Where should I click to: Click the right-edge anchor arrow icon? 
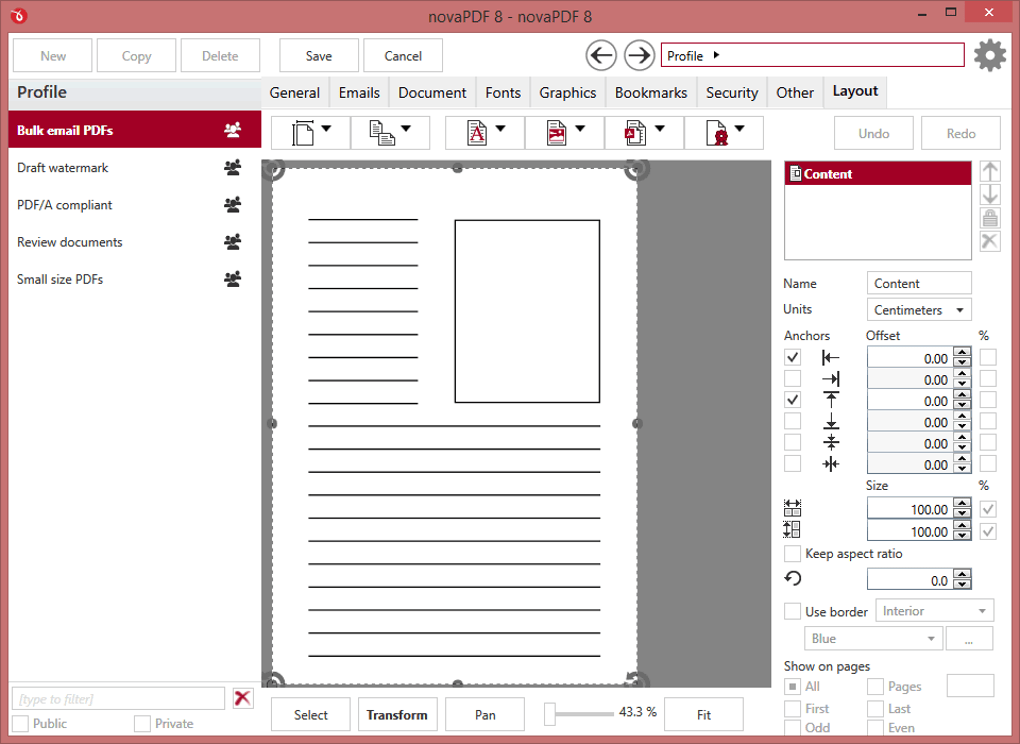831,379
